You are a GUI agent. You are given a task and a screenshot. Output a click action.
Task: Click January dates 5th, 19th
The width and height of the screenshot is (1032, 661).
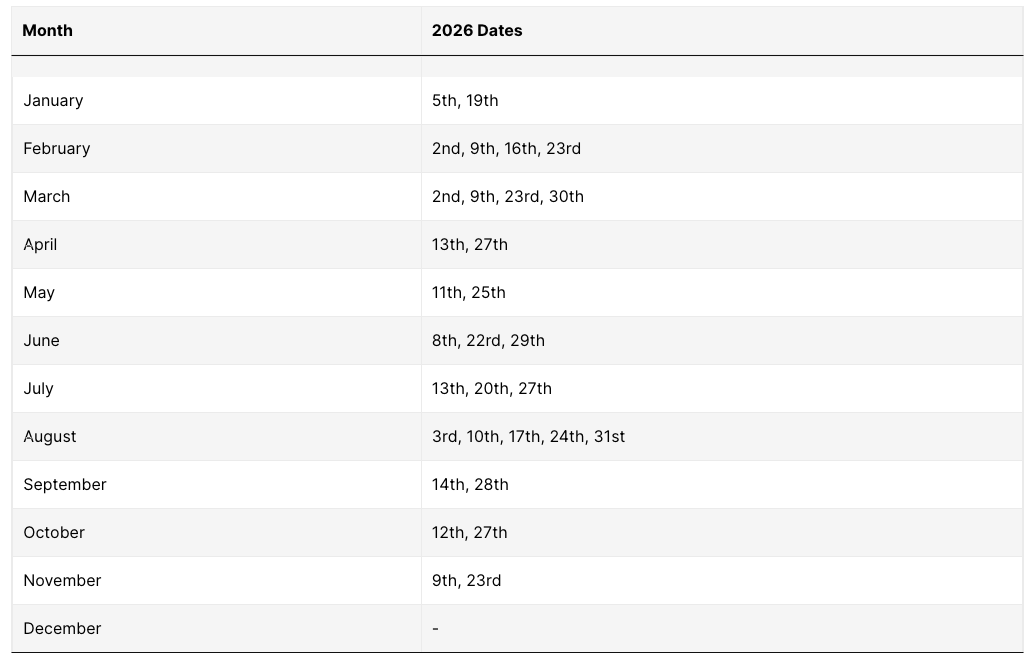coord(465,100)
